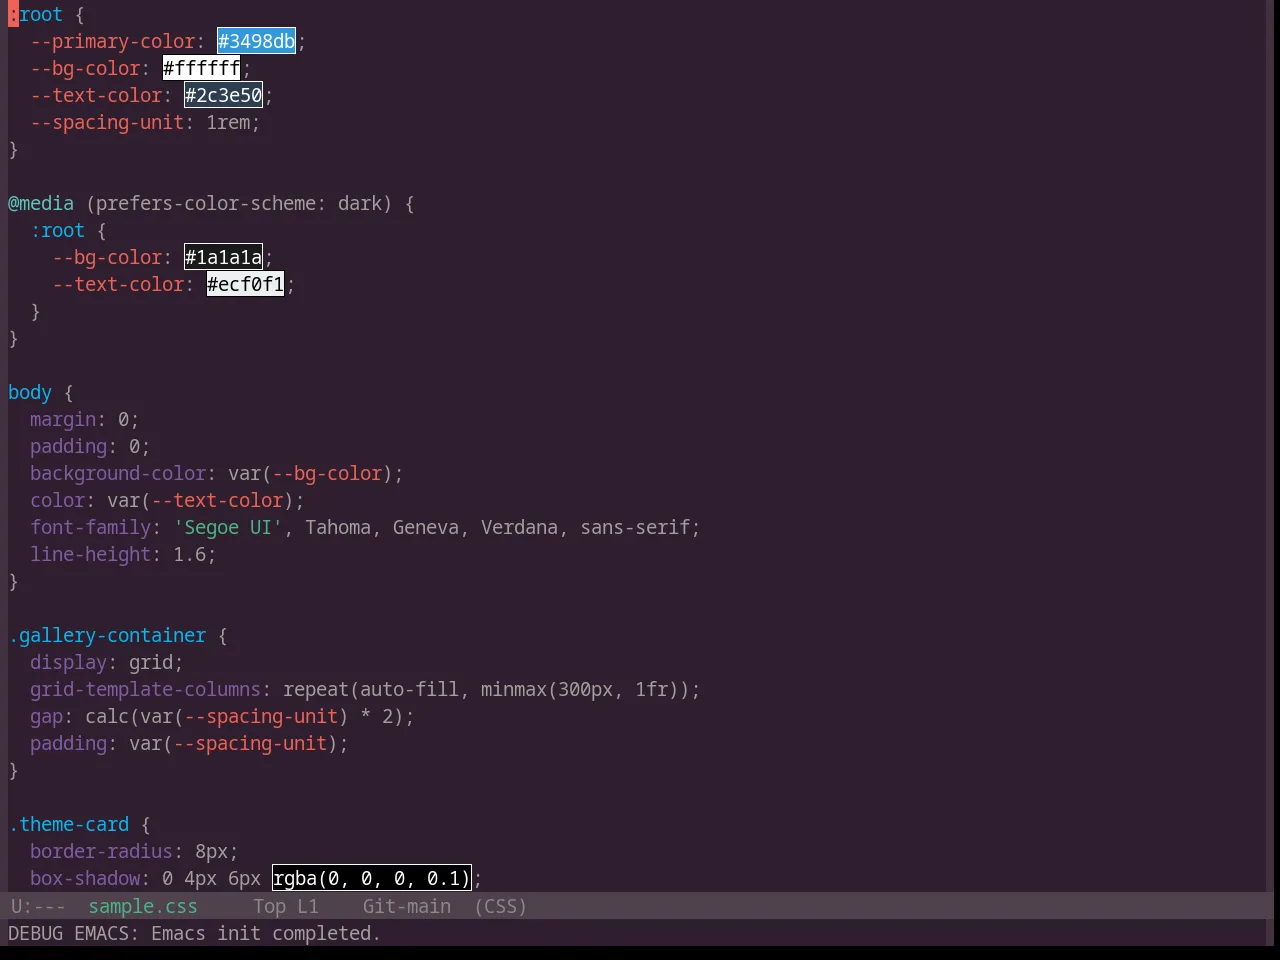1280x960 pixels.
Task: Click Top position indicator in mode line
Action: [x=269, y=906]
